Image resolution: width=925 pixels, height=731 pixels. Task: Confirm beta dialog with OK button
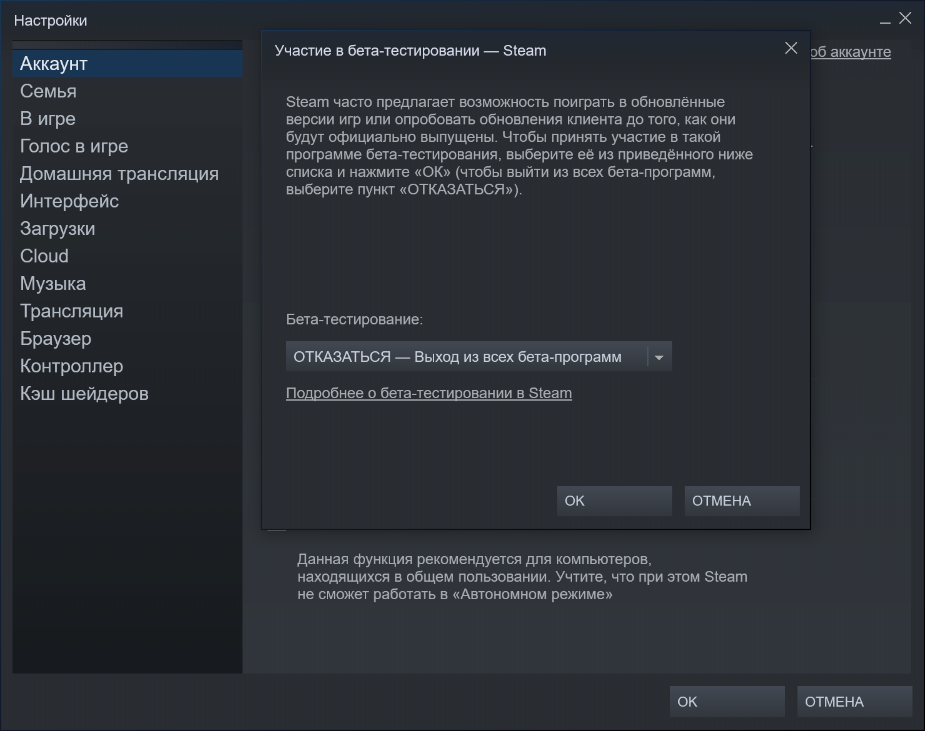pyautogui.click(x=614, y=501)
